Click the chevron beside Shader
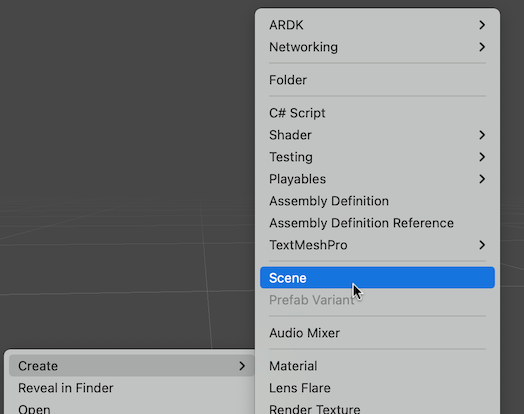Image resolution: width=524 pixels, height=414 pixels. [x=482, y=135]
